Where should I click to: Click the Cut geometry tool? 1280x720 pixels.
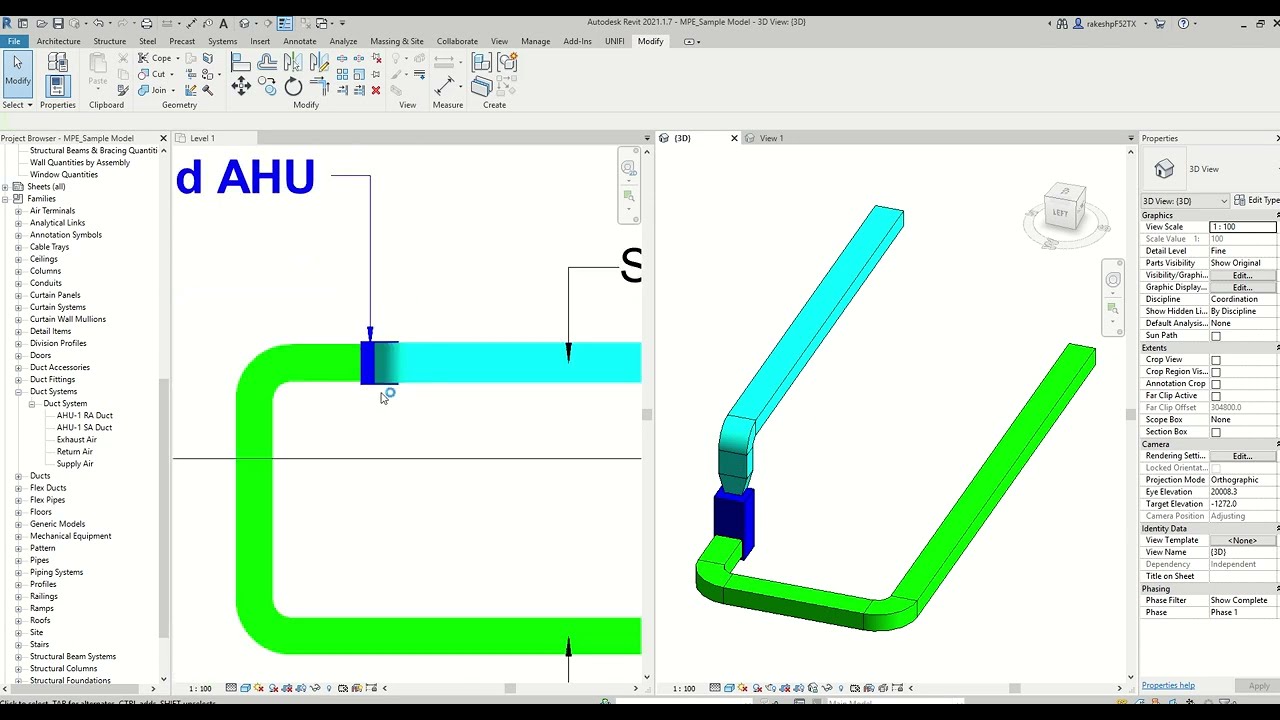click(143, 74)
